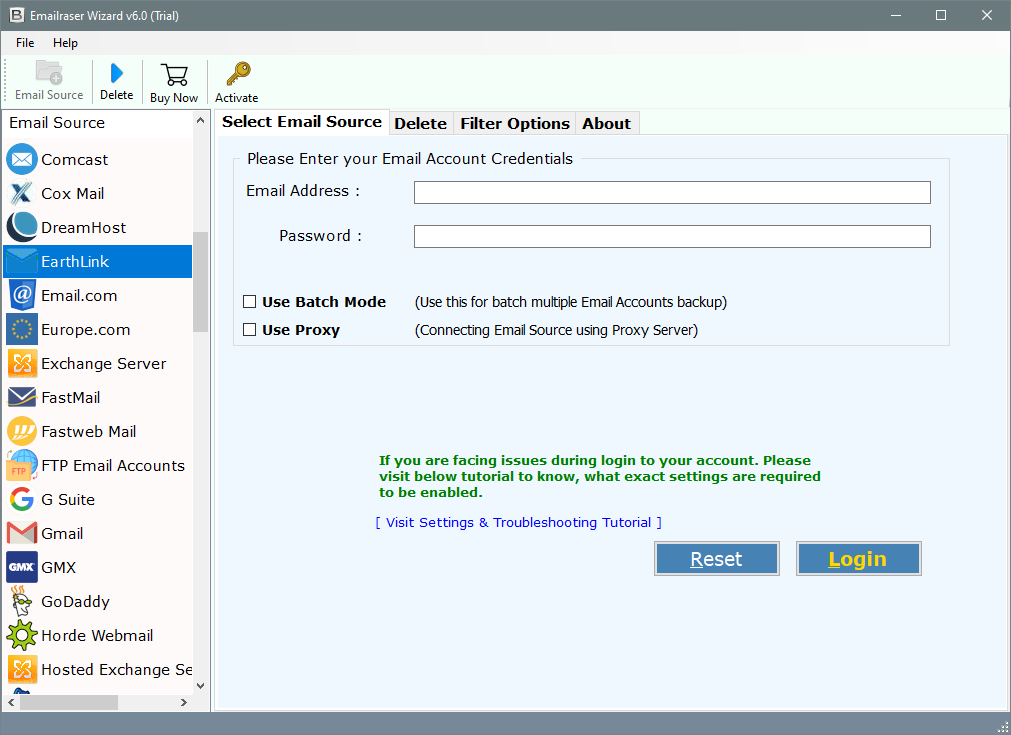The image size is (1011, 735).
Task: Click the Activate key icon
Action: click(238, 74)
